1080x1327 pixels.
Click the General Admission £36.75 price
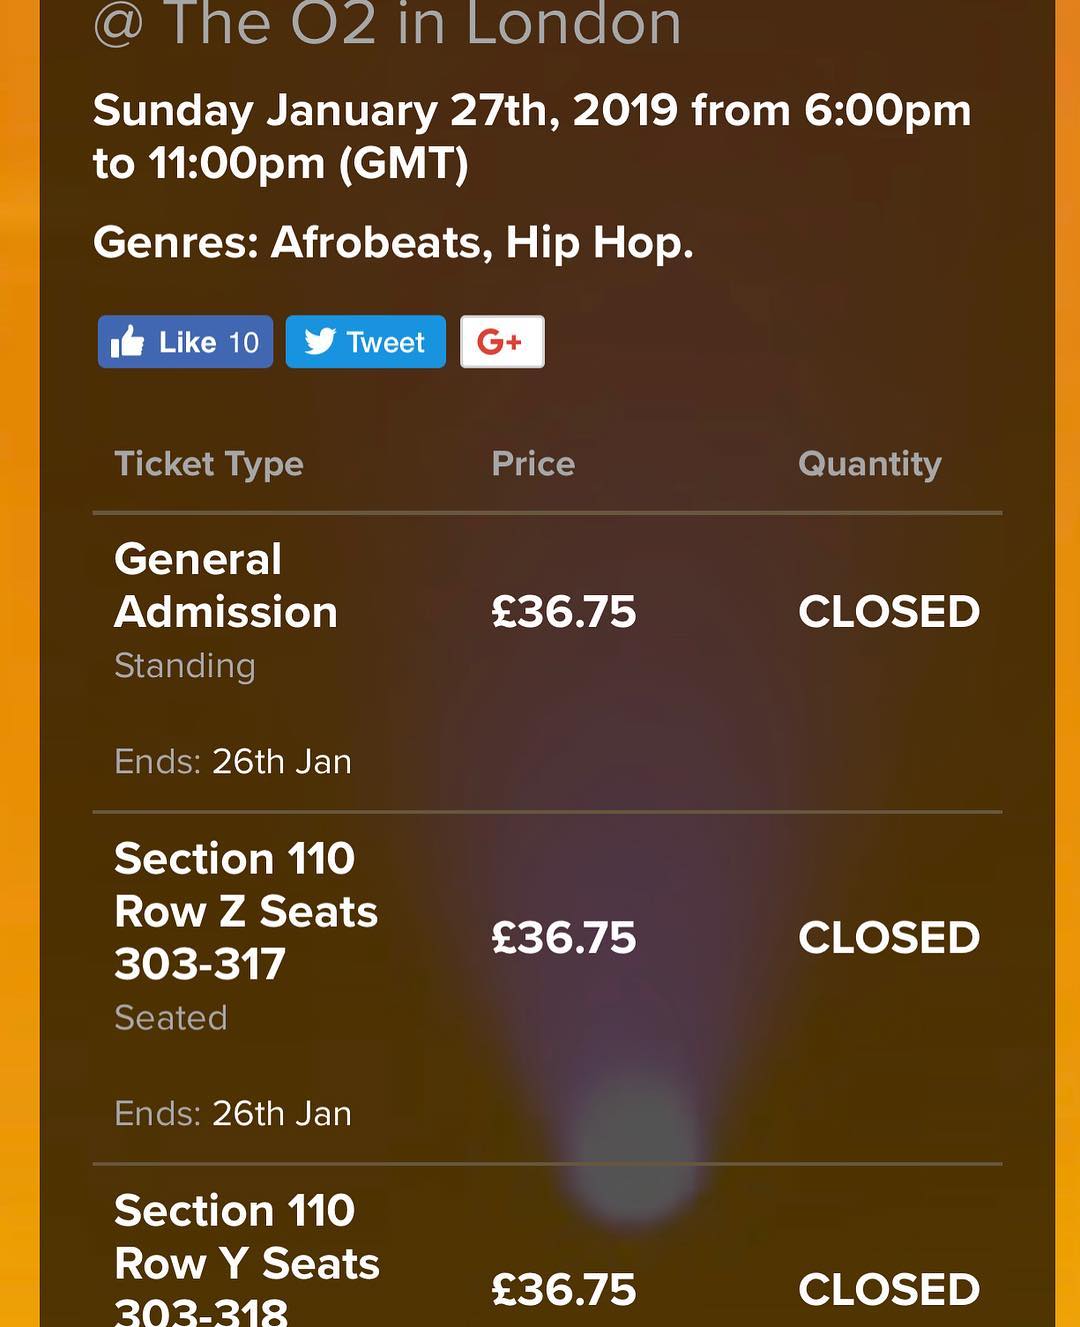click(564, 612)
